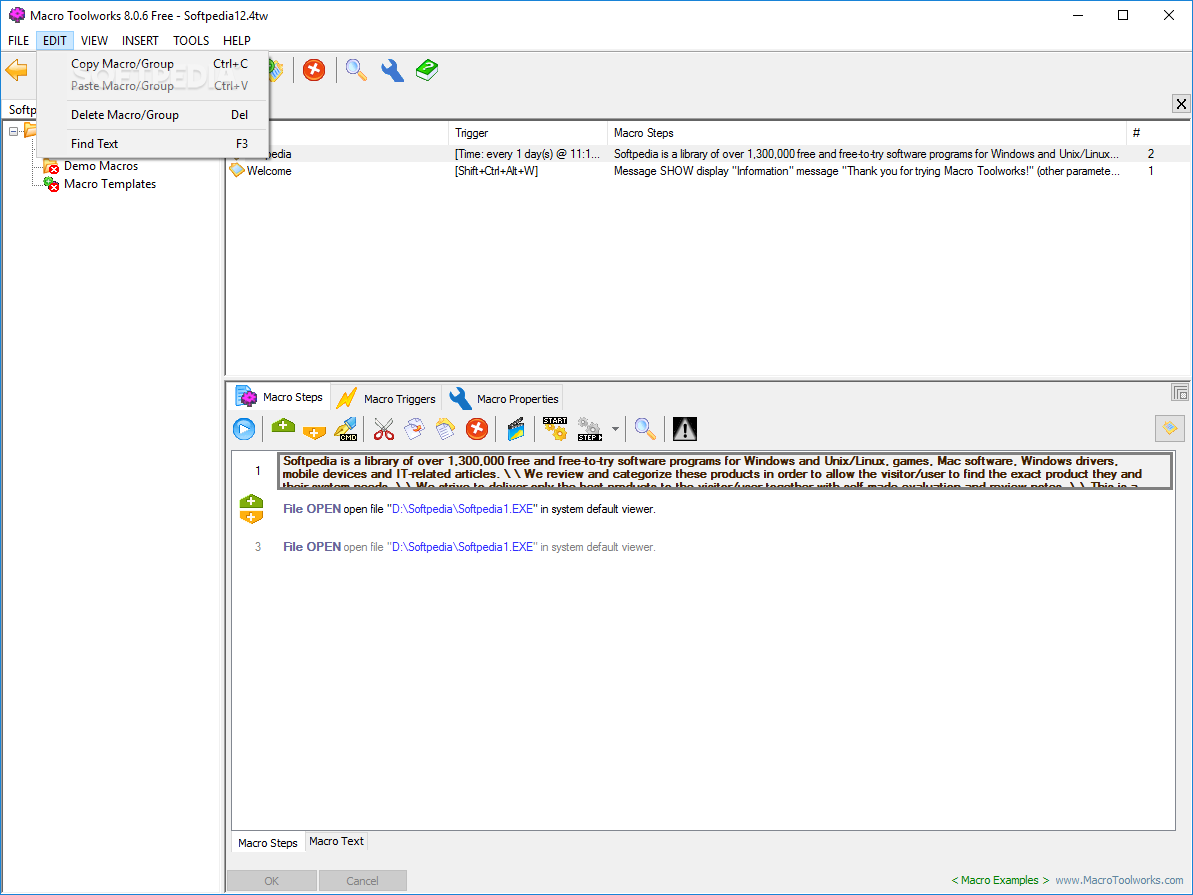
Task: Click the magnifier icon in steps toolbar
Action: tap(645, 429)
